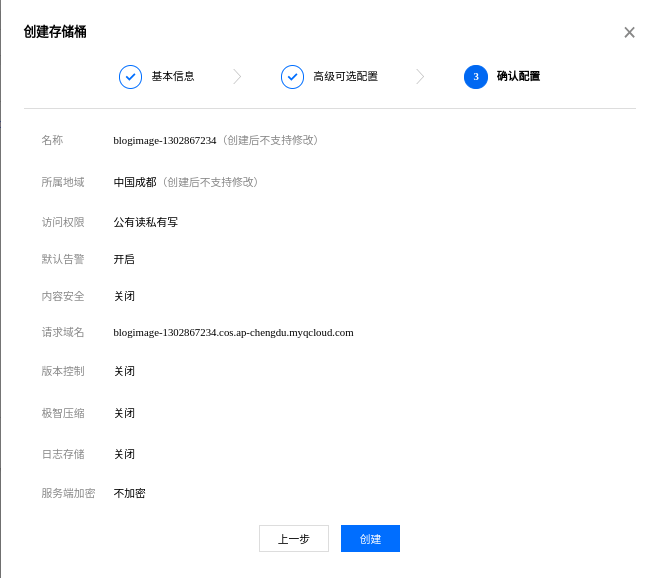Click the checkmark icon for 基本信息 step
The width and height of the screenshot is (651, 578).
(x=130, y=77)
